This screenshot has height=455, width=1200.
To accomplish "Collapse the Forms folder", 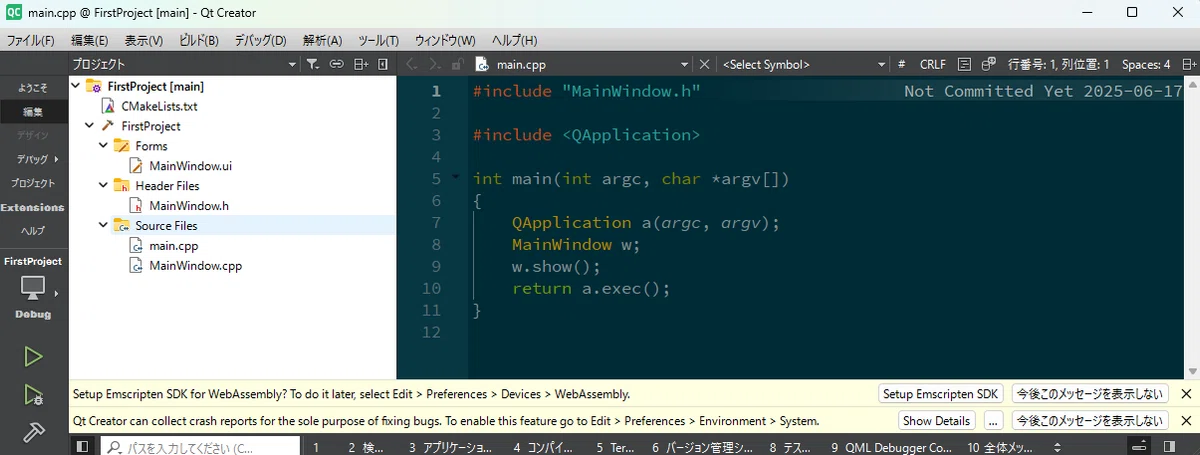I will pos(104,146).
